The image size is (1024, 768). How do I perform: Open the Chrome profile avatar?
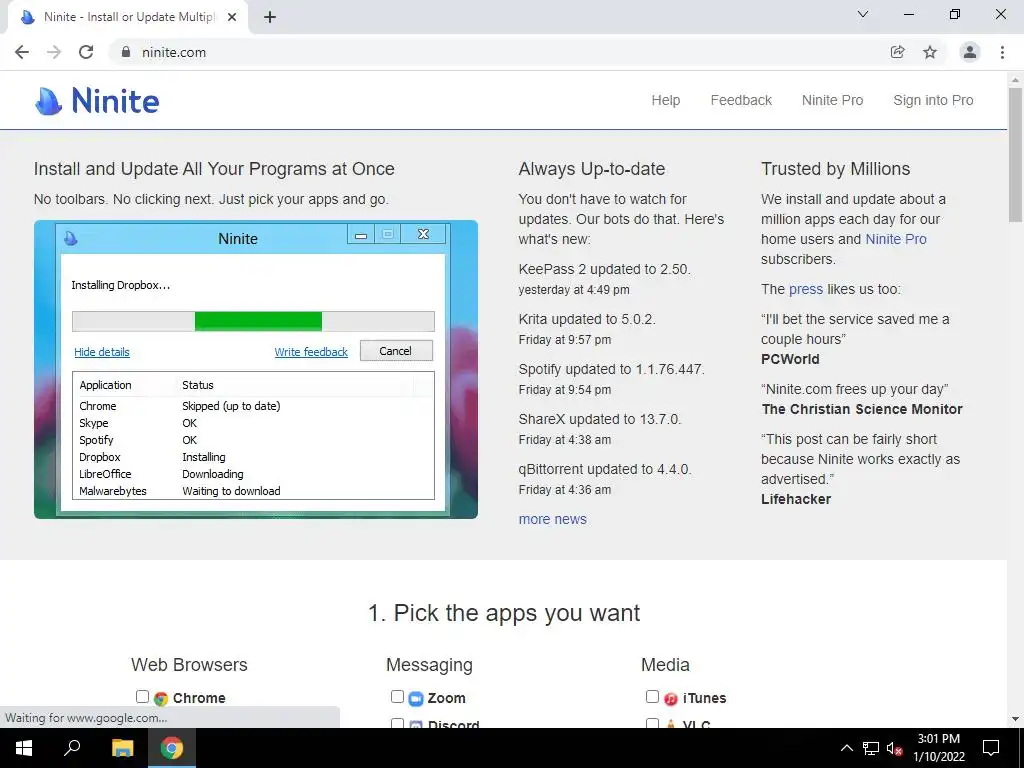pos(970,52)
